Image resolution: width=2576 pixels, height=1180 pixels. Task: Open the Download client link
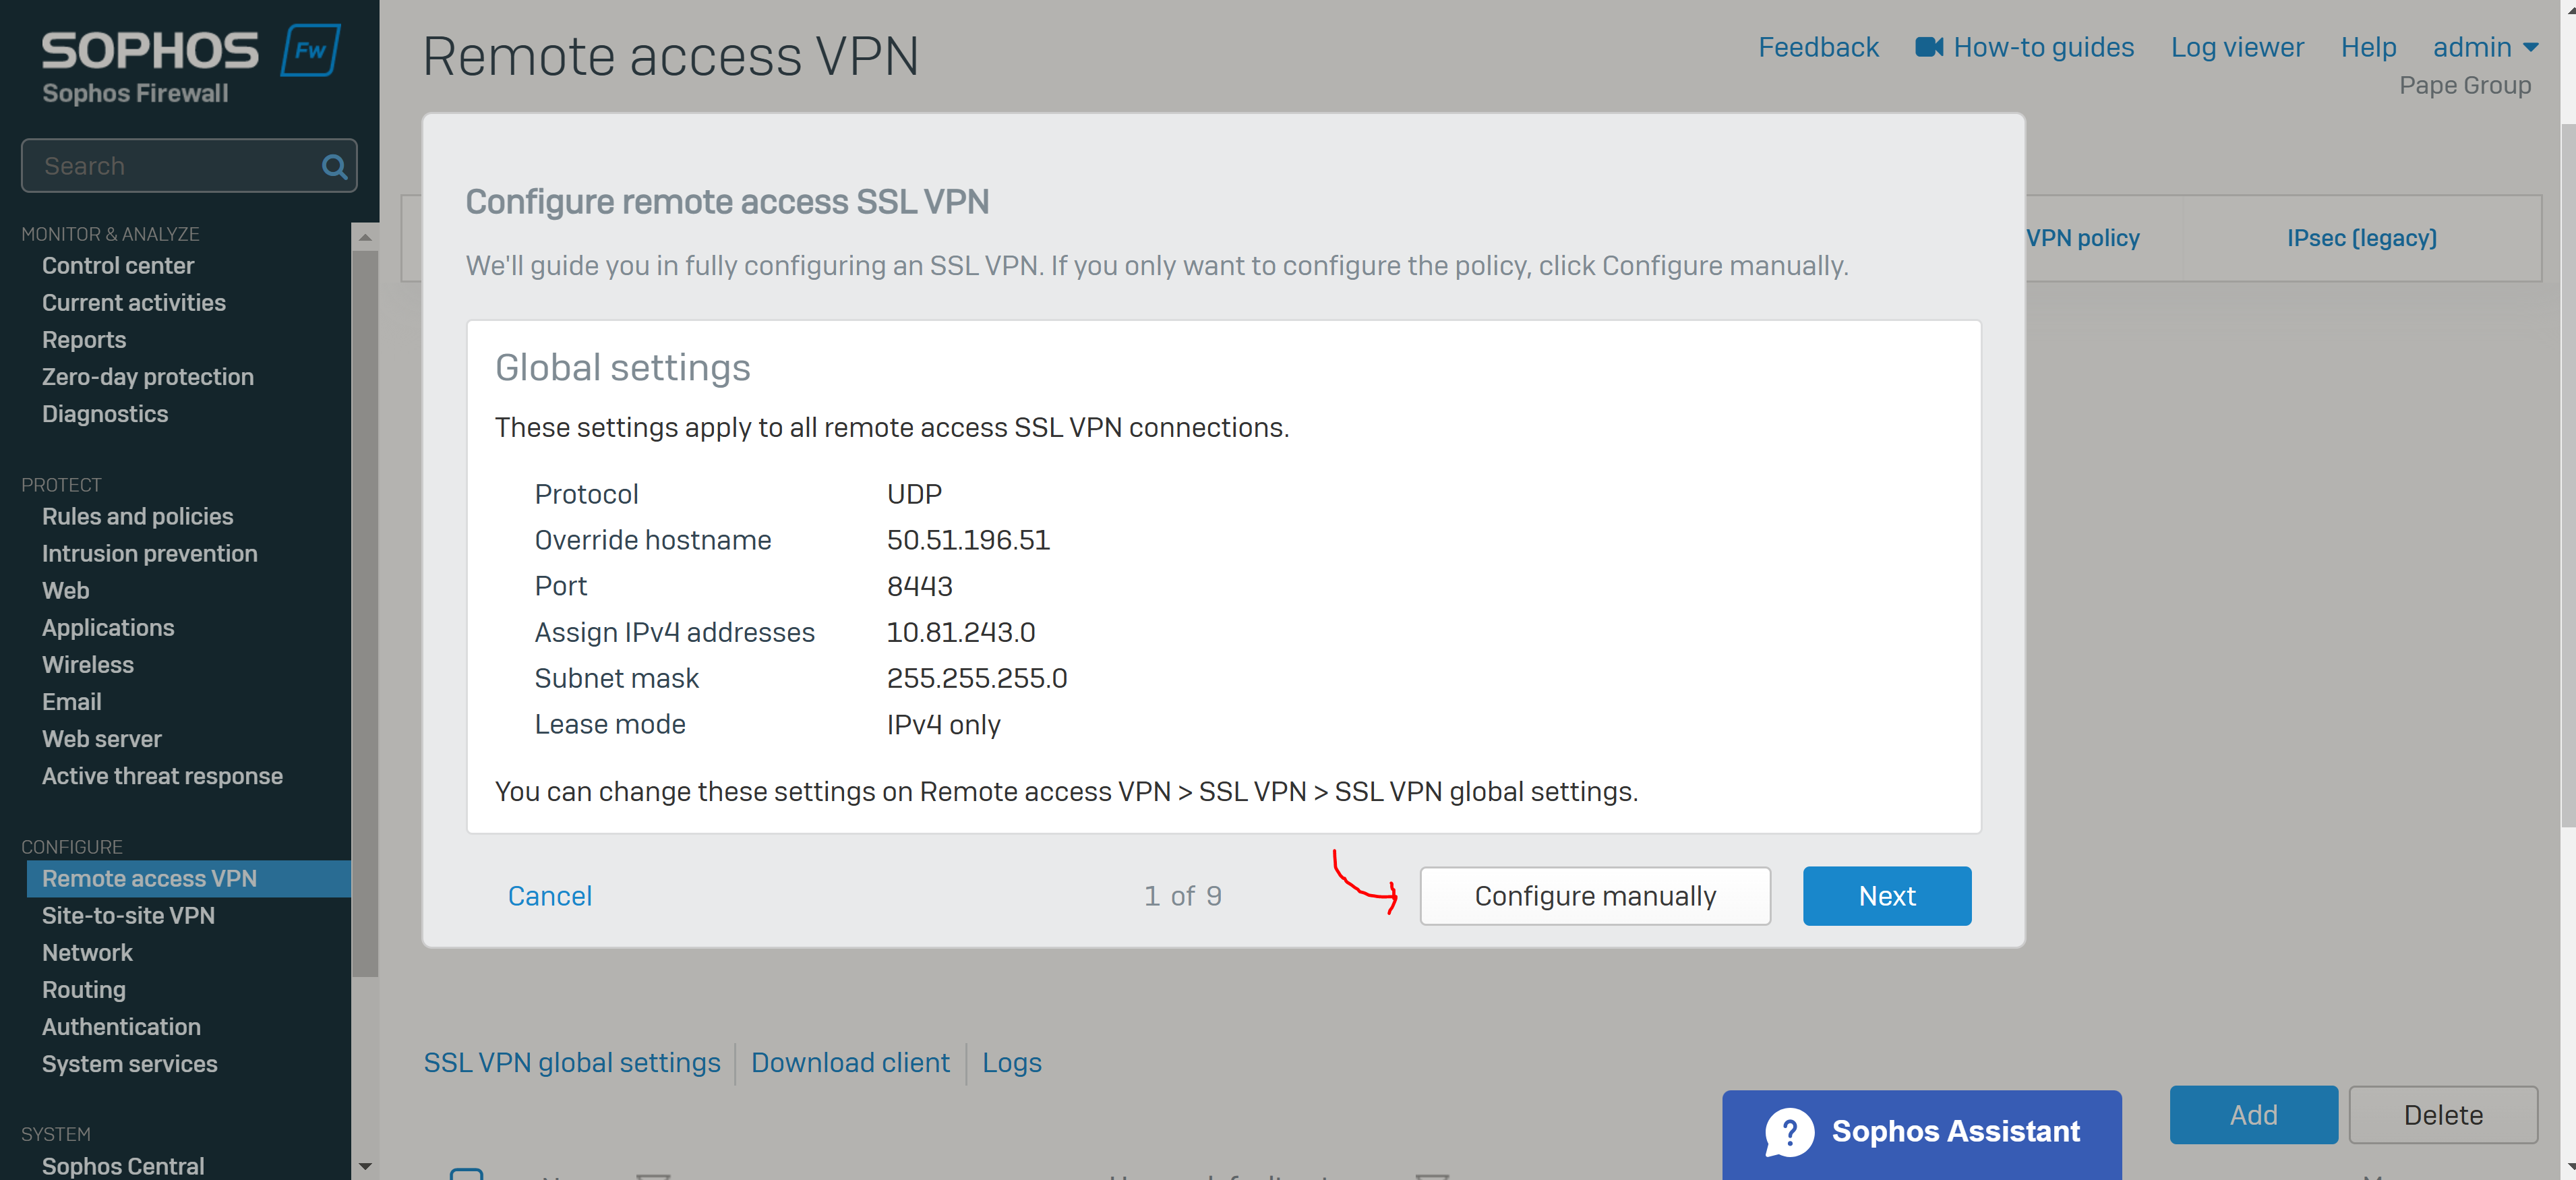coord(849,1062)
